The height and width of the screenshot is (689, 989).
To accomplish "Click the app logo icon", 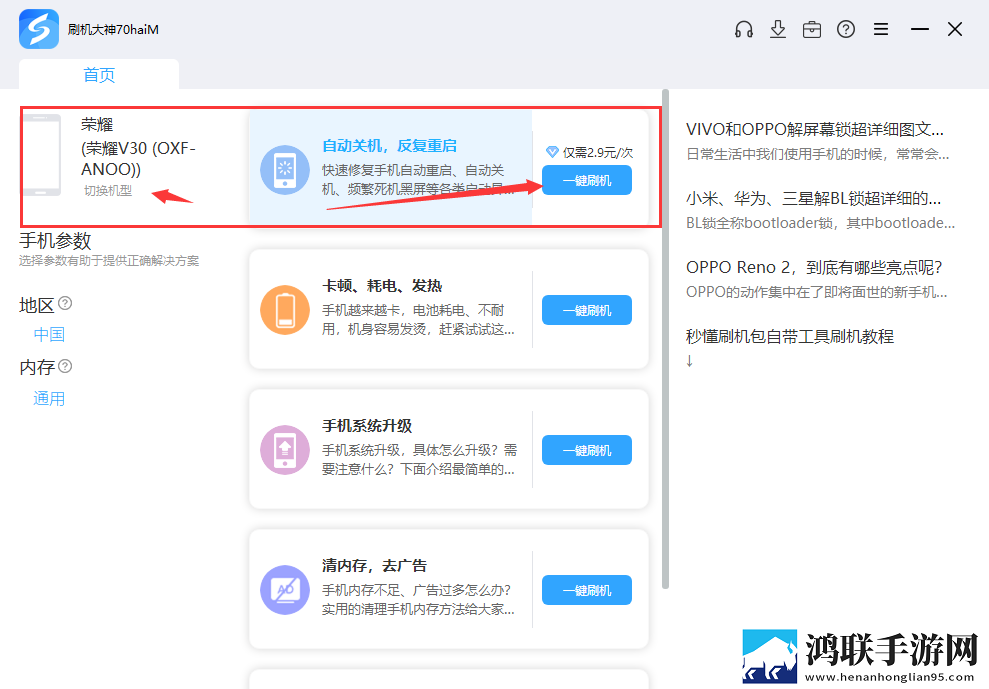I will tap(38, 29).
